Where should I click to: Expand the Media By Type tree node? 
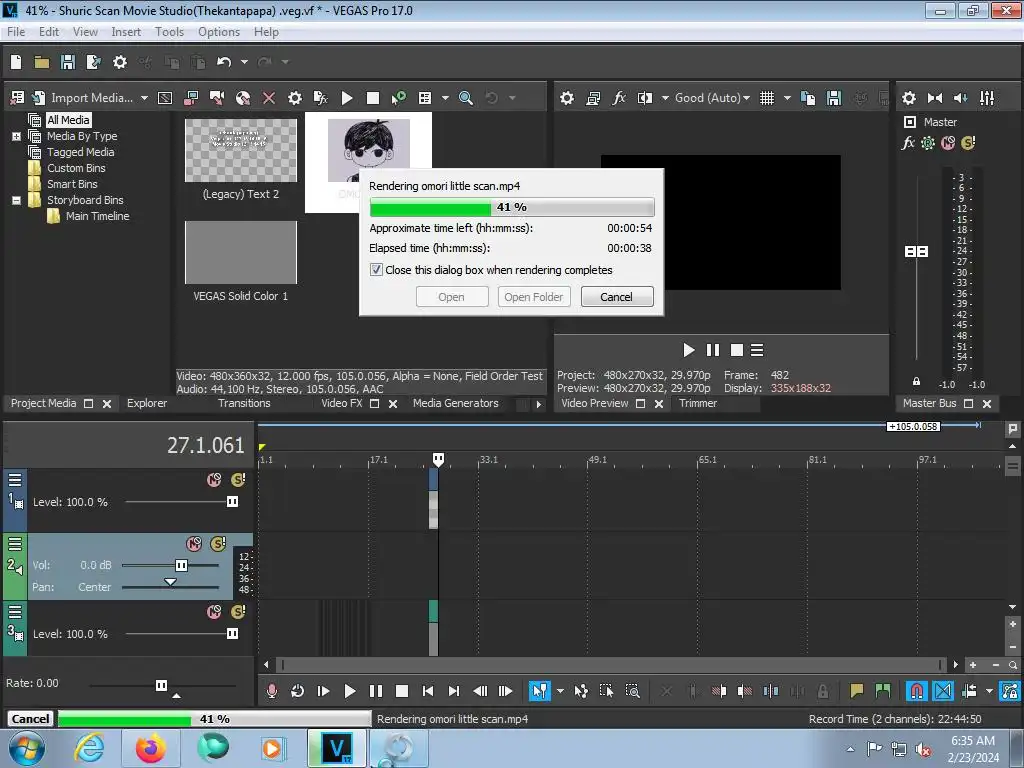point(16,136)
